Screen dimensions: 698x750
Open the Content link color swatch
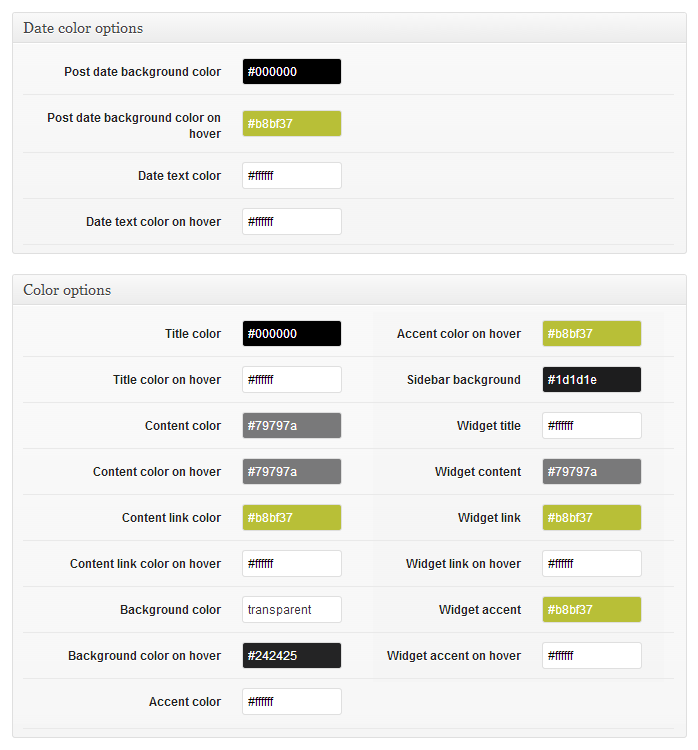point(292,518)
